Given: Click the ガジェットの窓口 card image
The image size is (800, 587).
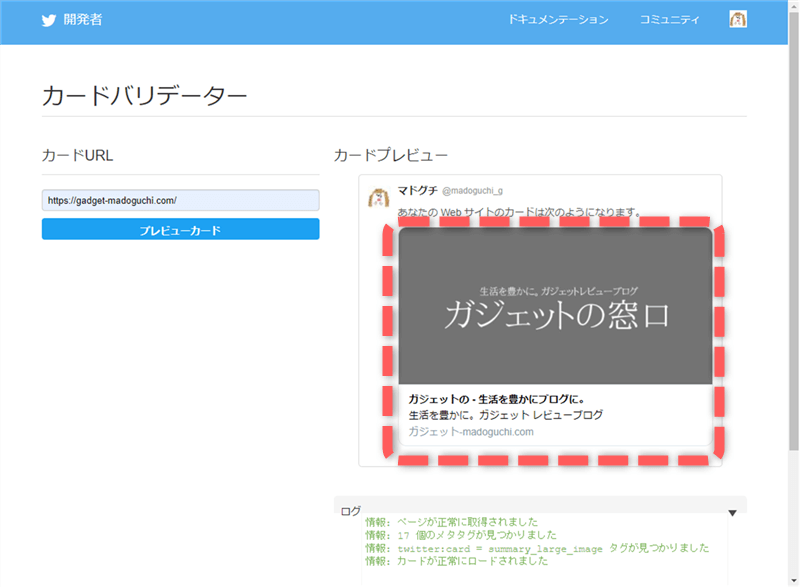Looking at the screenshot, I should pyautogui.click(x=555, y=306).
